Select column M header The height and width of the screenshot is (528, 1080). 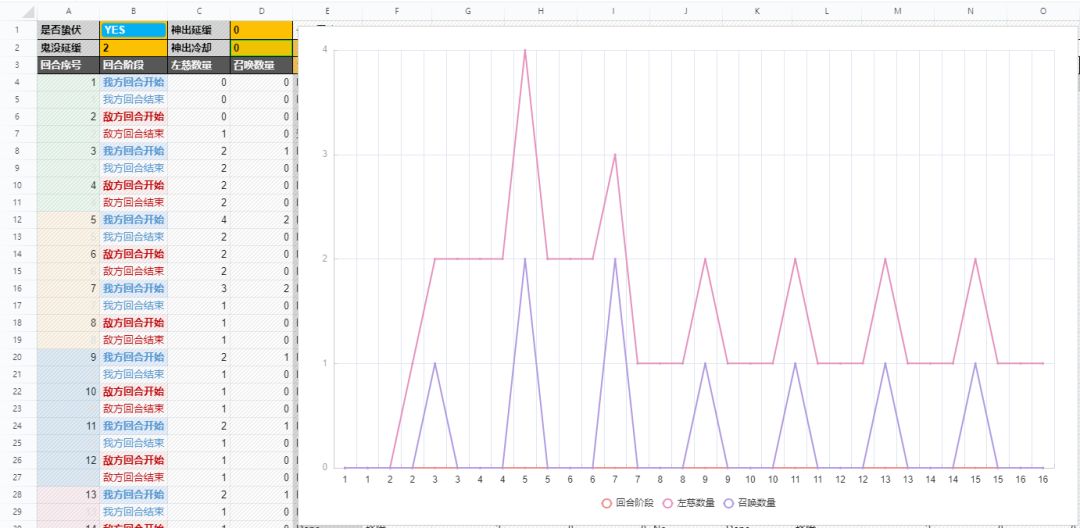pyautogui.click(x=897, y=11)
